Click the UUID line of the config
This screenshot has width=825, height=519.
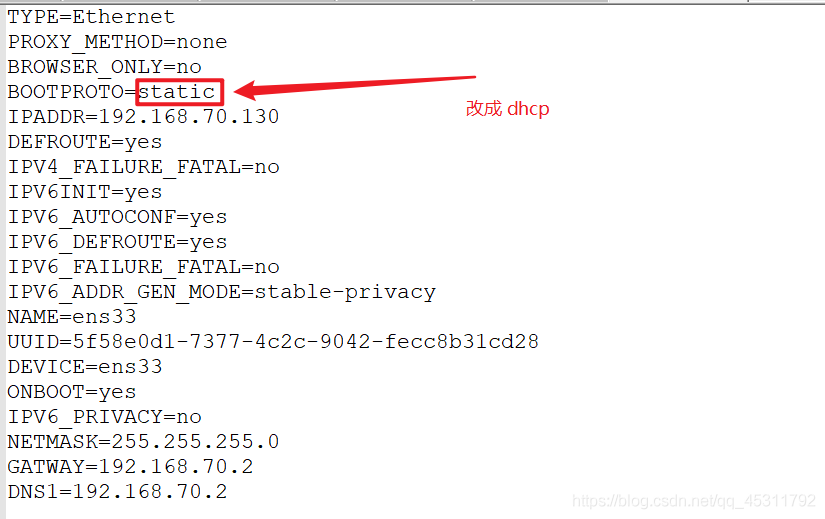pyautogui.click(x=273, y=342)
